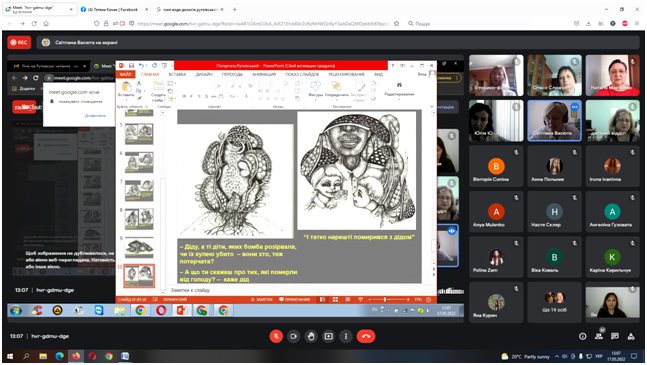Screen dimensions: 647x365
Task: Click the Создать слайд new slide icon
Action: (158, 86)
